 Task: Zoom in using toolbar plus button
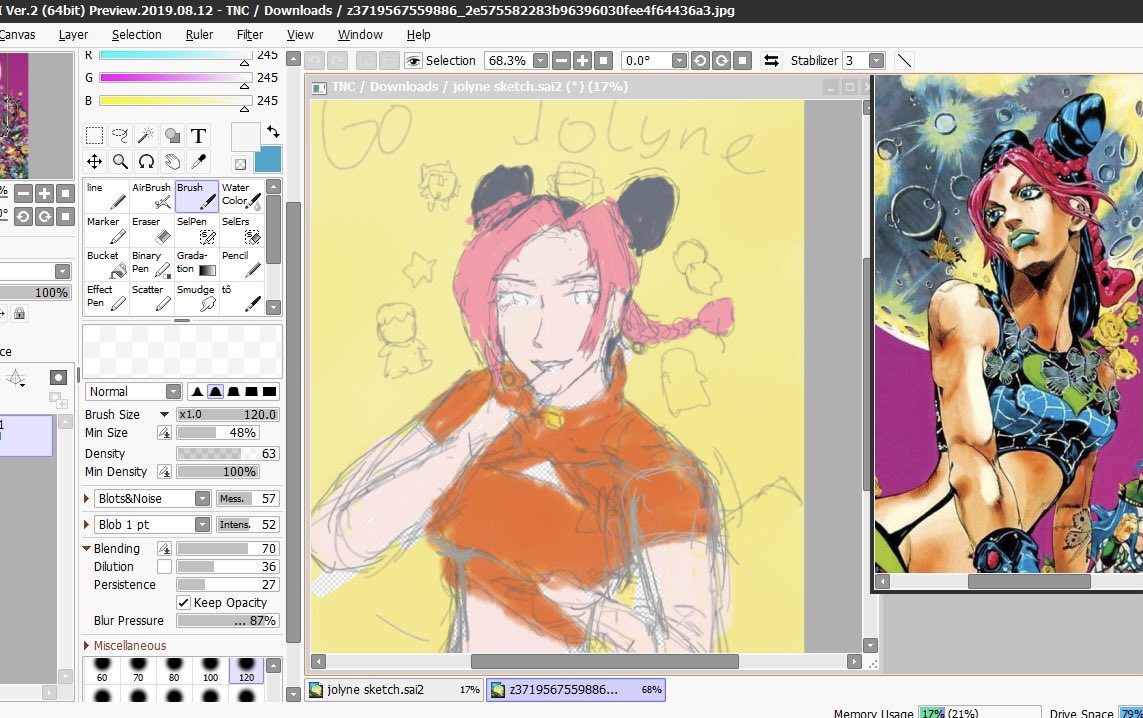582,61
